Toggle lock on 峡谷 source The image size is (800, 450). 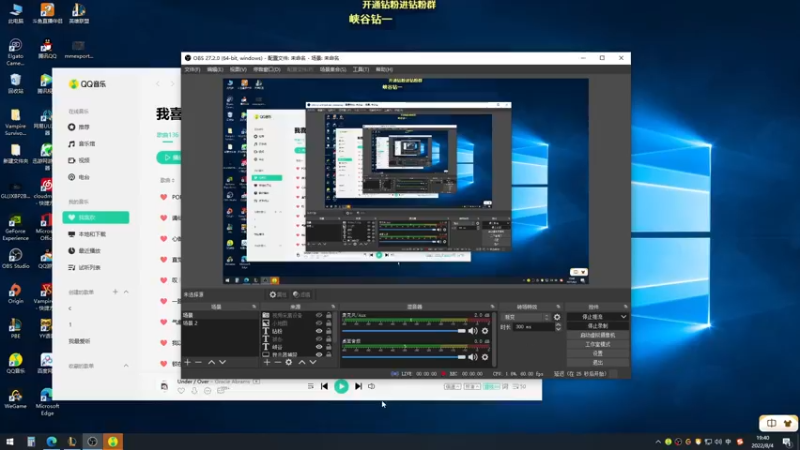tap(329, 347)
